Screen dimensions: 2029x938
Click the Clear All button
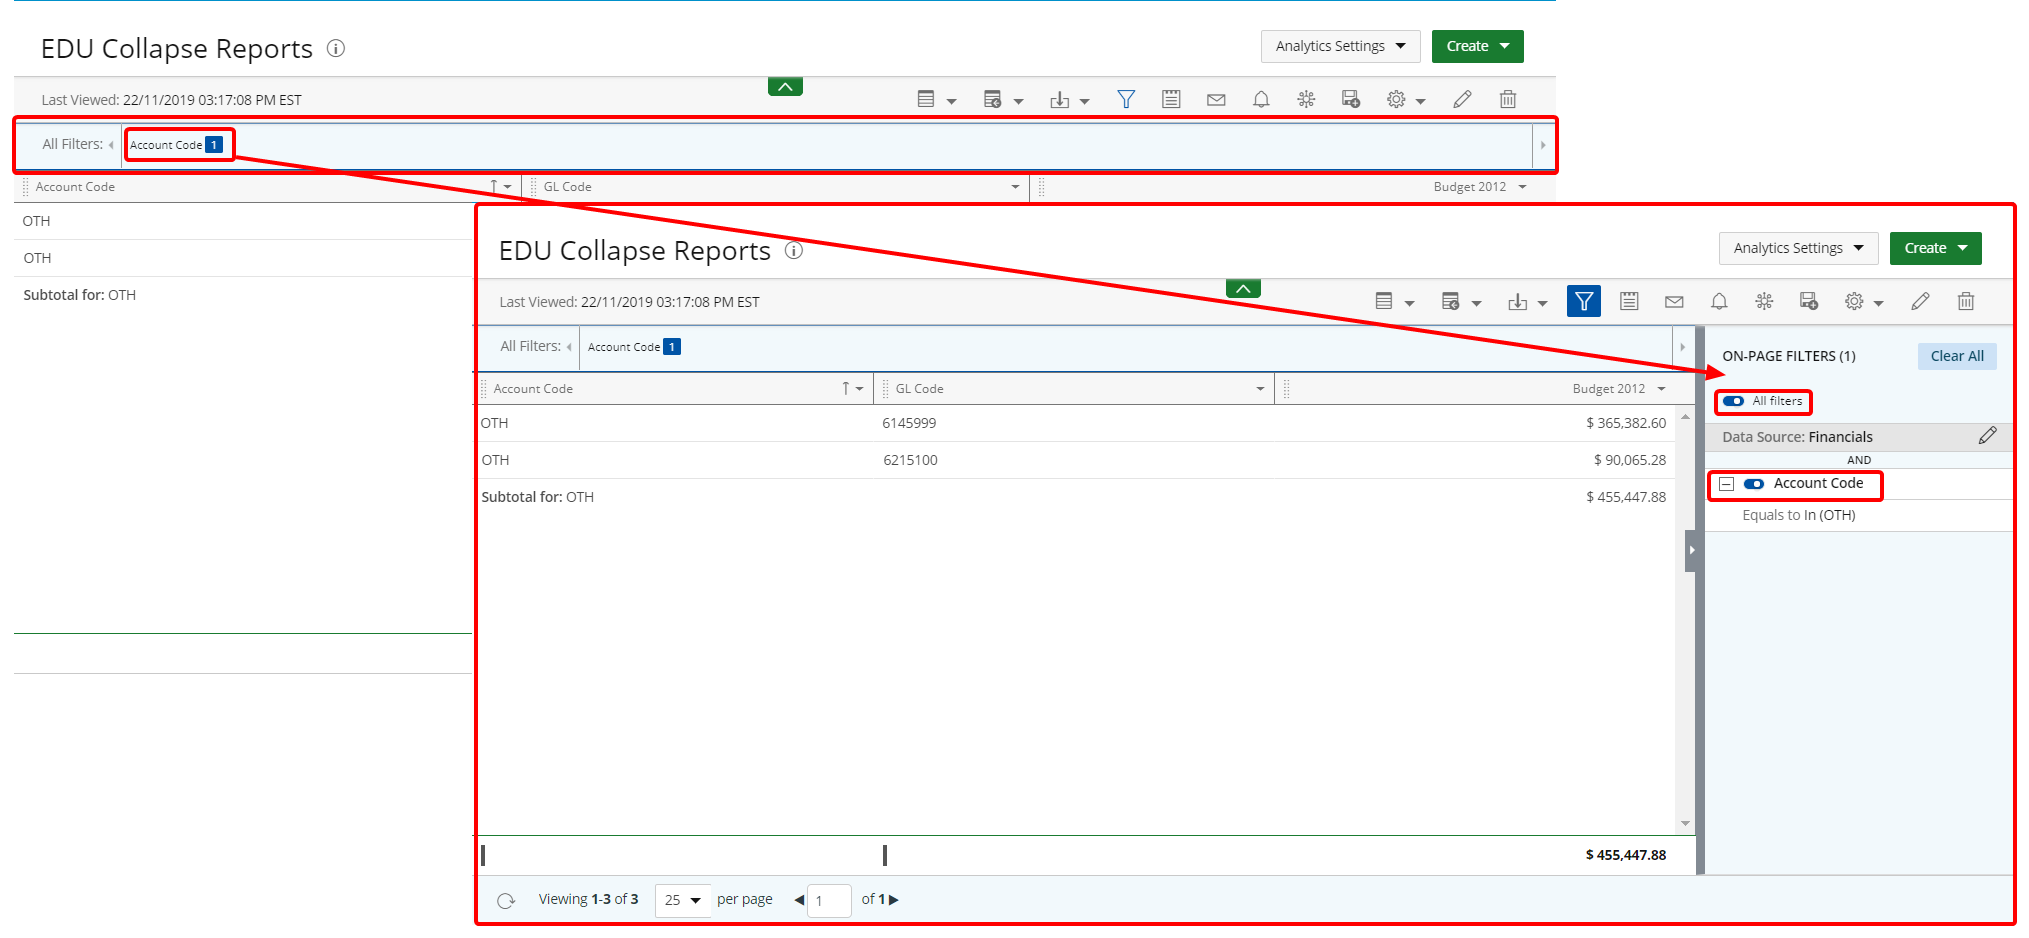pos(1957,356)
